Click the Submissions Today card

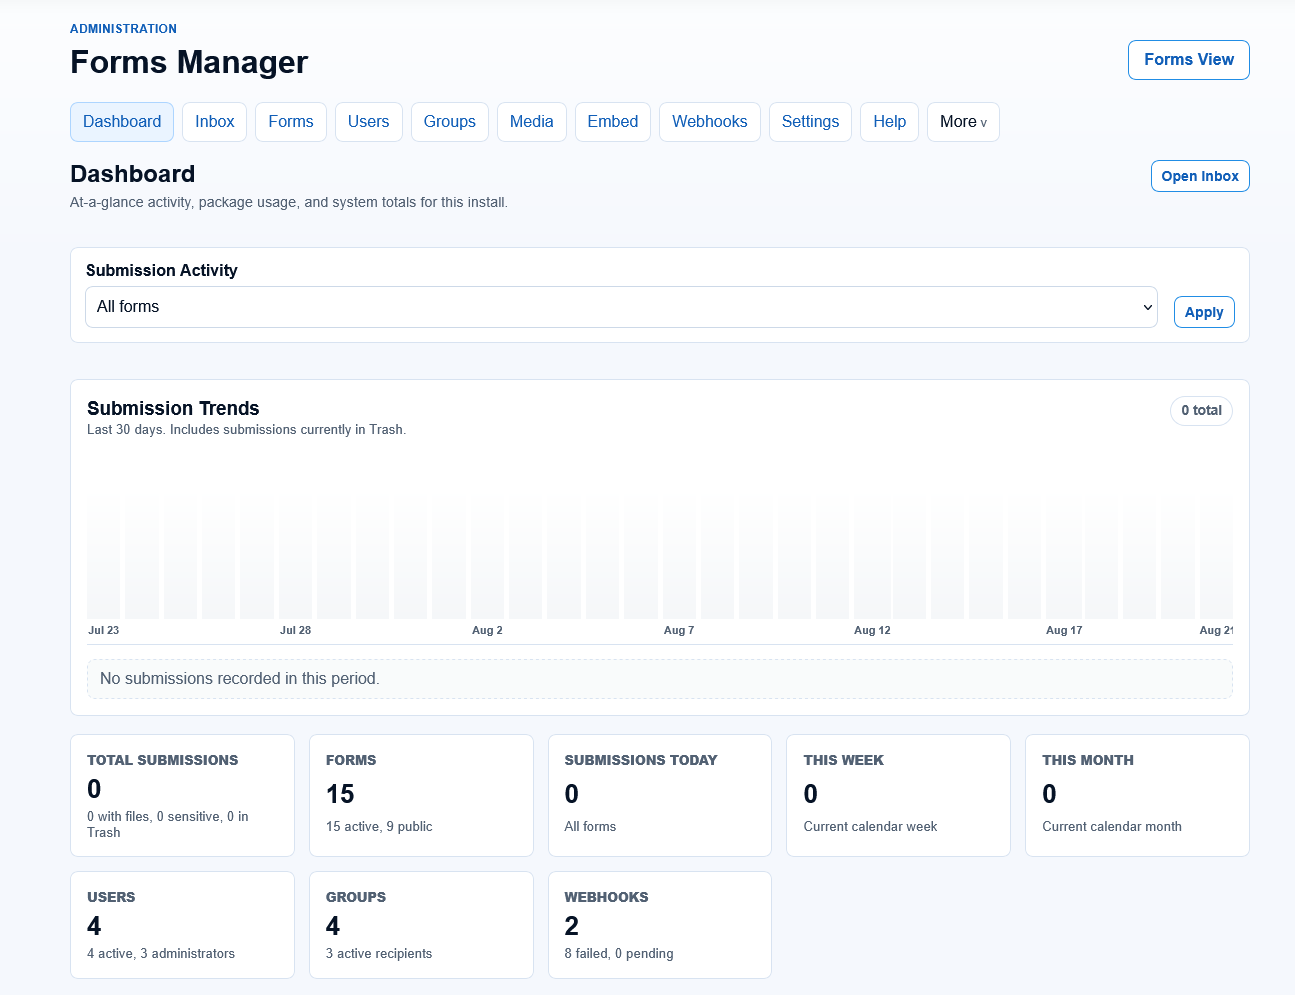[x=660, y=796]
